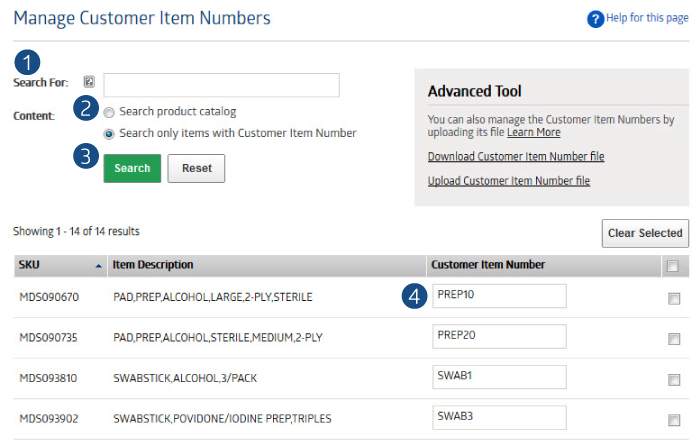This screenshot has height=448, width=699.
Task: Click the PREP10 customer item number field
Action: (x=499, y=296)
